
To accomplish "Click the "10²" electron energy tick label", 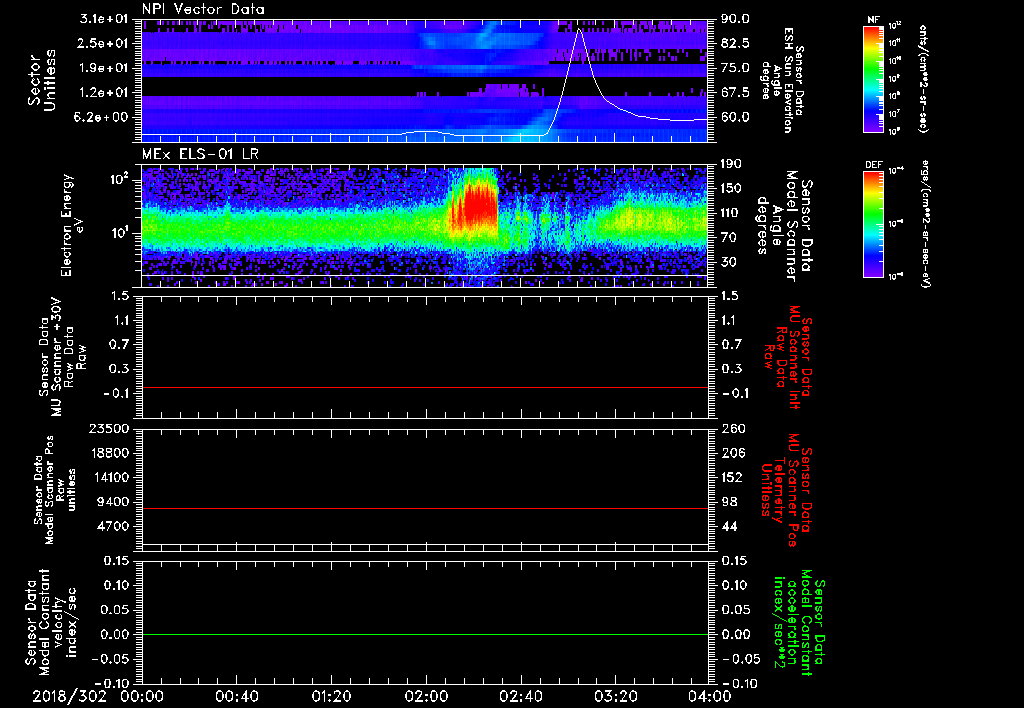I will tap(118, 180).
